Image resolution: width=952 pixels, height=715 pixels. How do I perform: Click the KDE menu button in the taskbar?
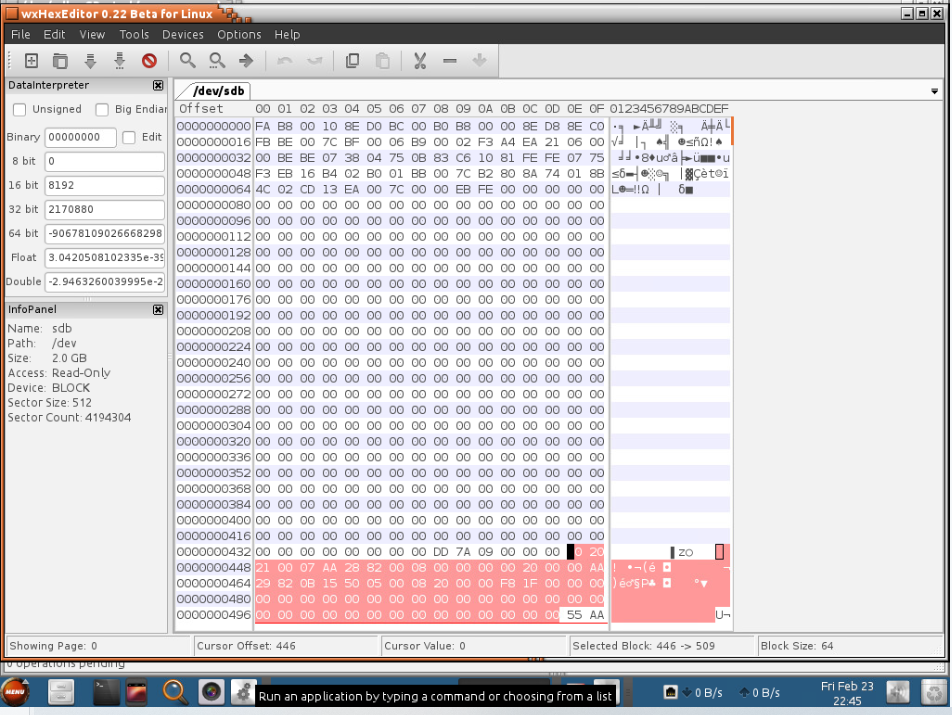tap(14, 691)
